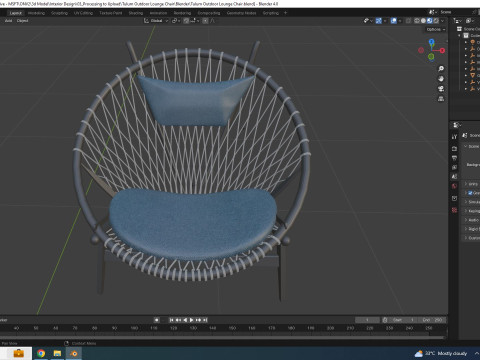The height and width of the screenshot is (360, 480).
Task: Open the View Layer properties tab
Action: click(454, 167)
